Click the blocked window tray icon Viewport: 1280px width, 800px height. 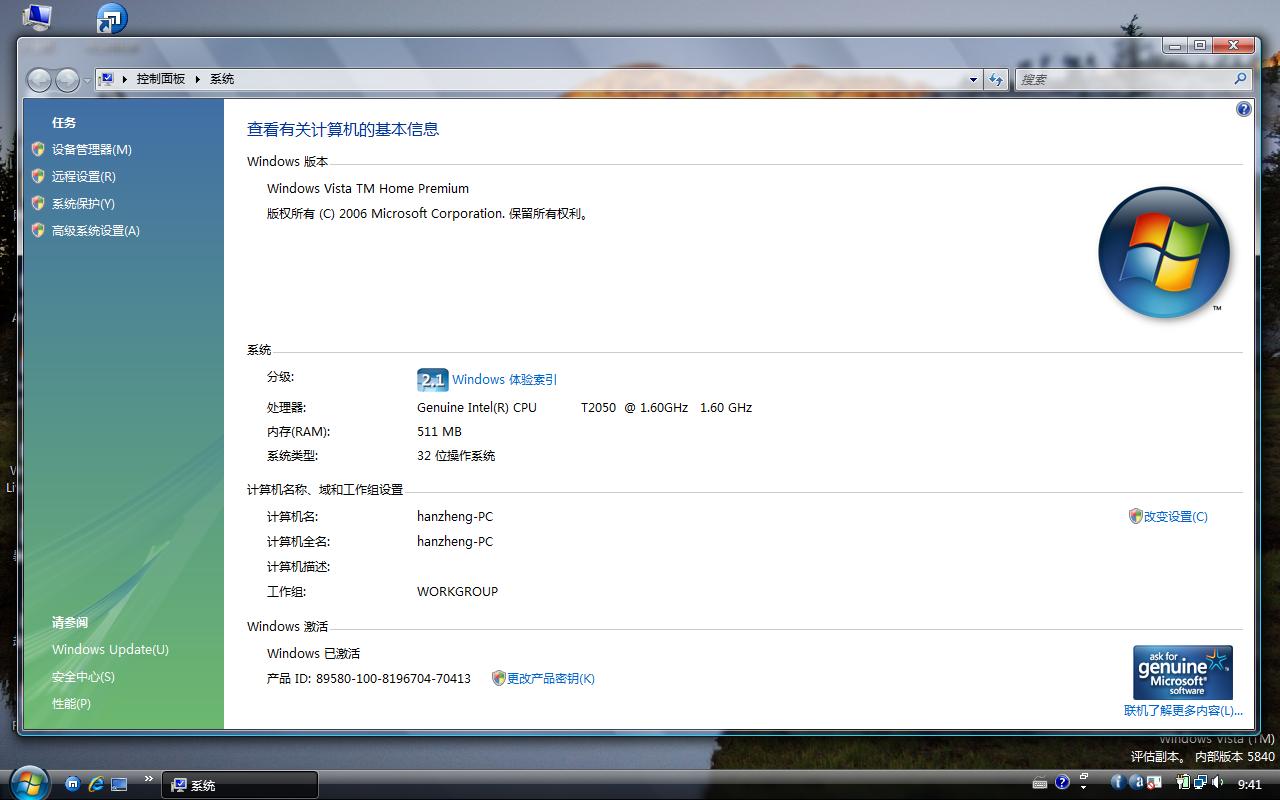click(1154, 783)
